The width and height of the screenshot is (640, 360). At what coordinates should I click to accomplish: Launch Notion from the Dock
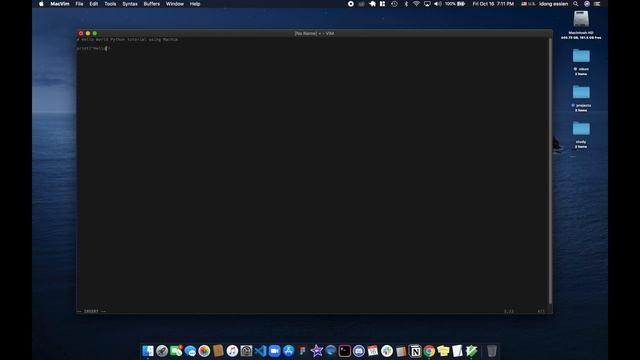tap(415, 351)
